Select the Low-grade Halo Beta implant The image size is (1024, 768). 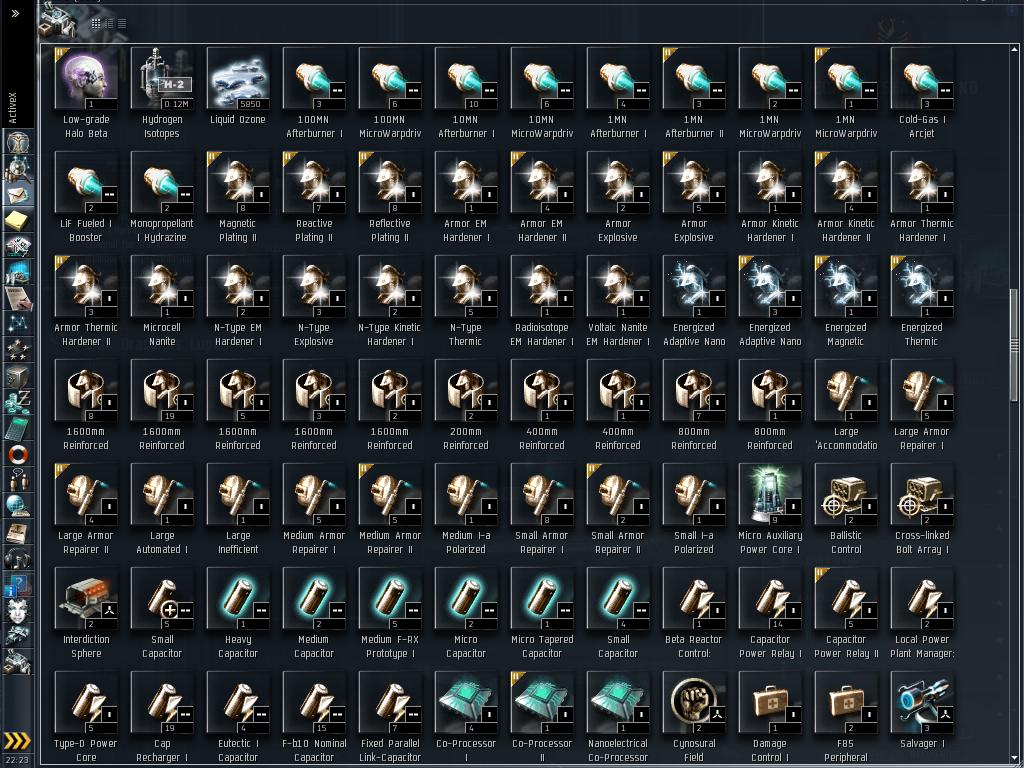point(86,93)
